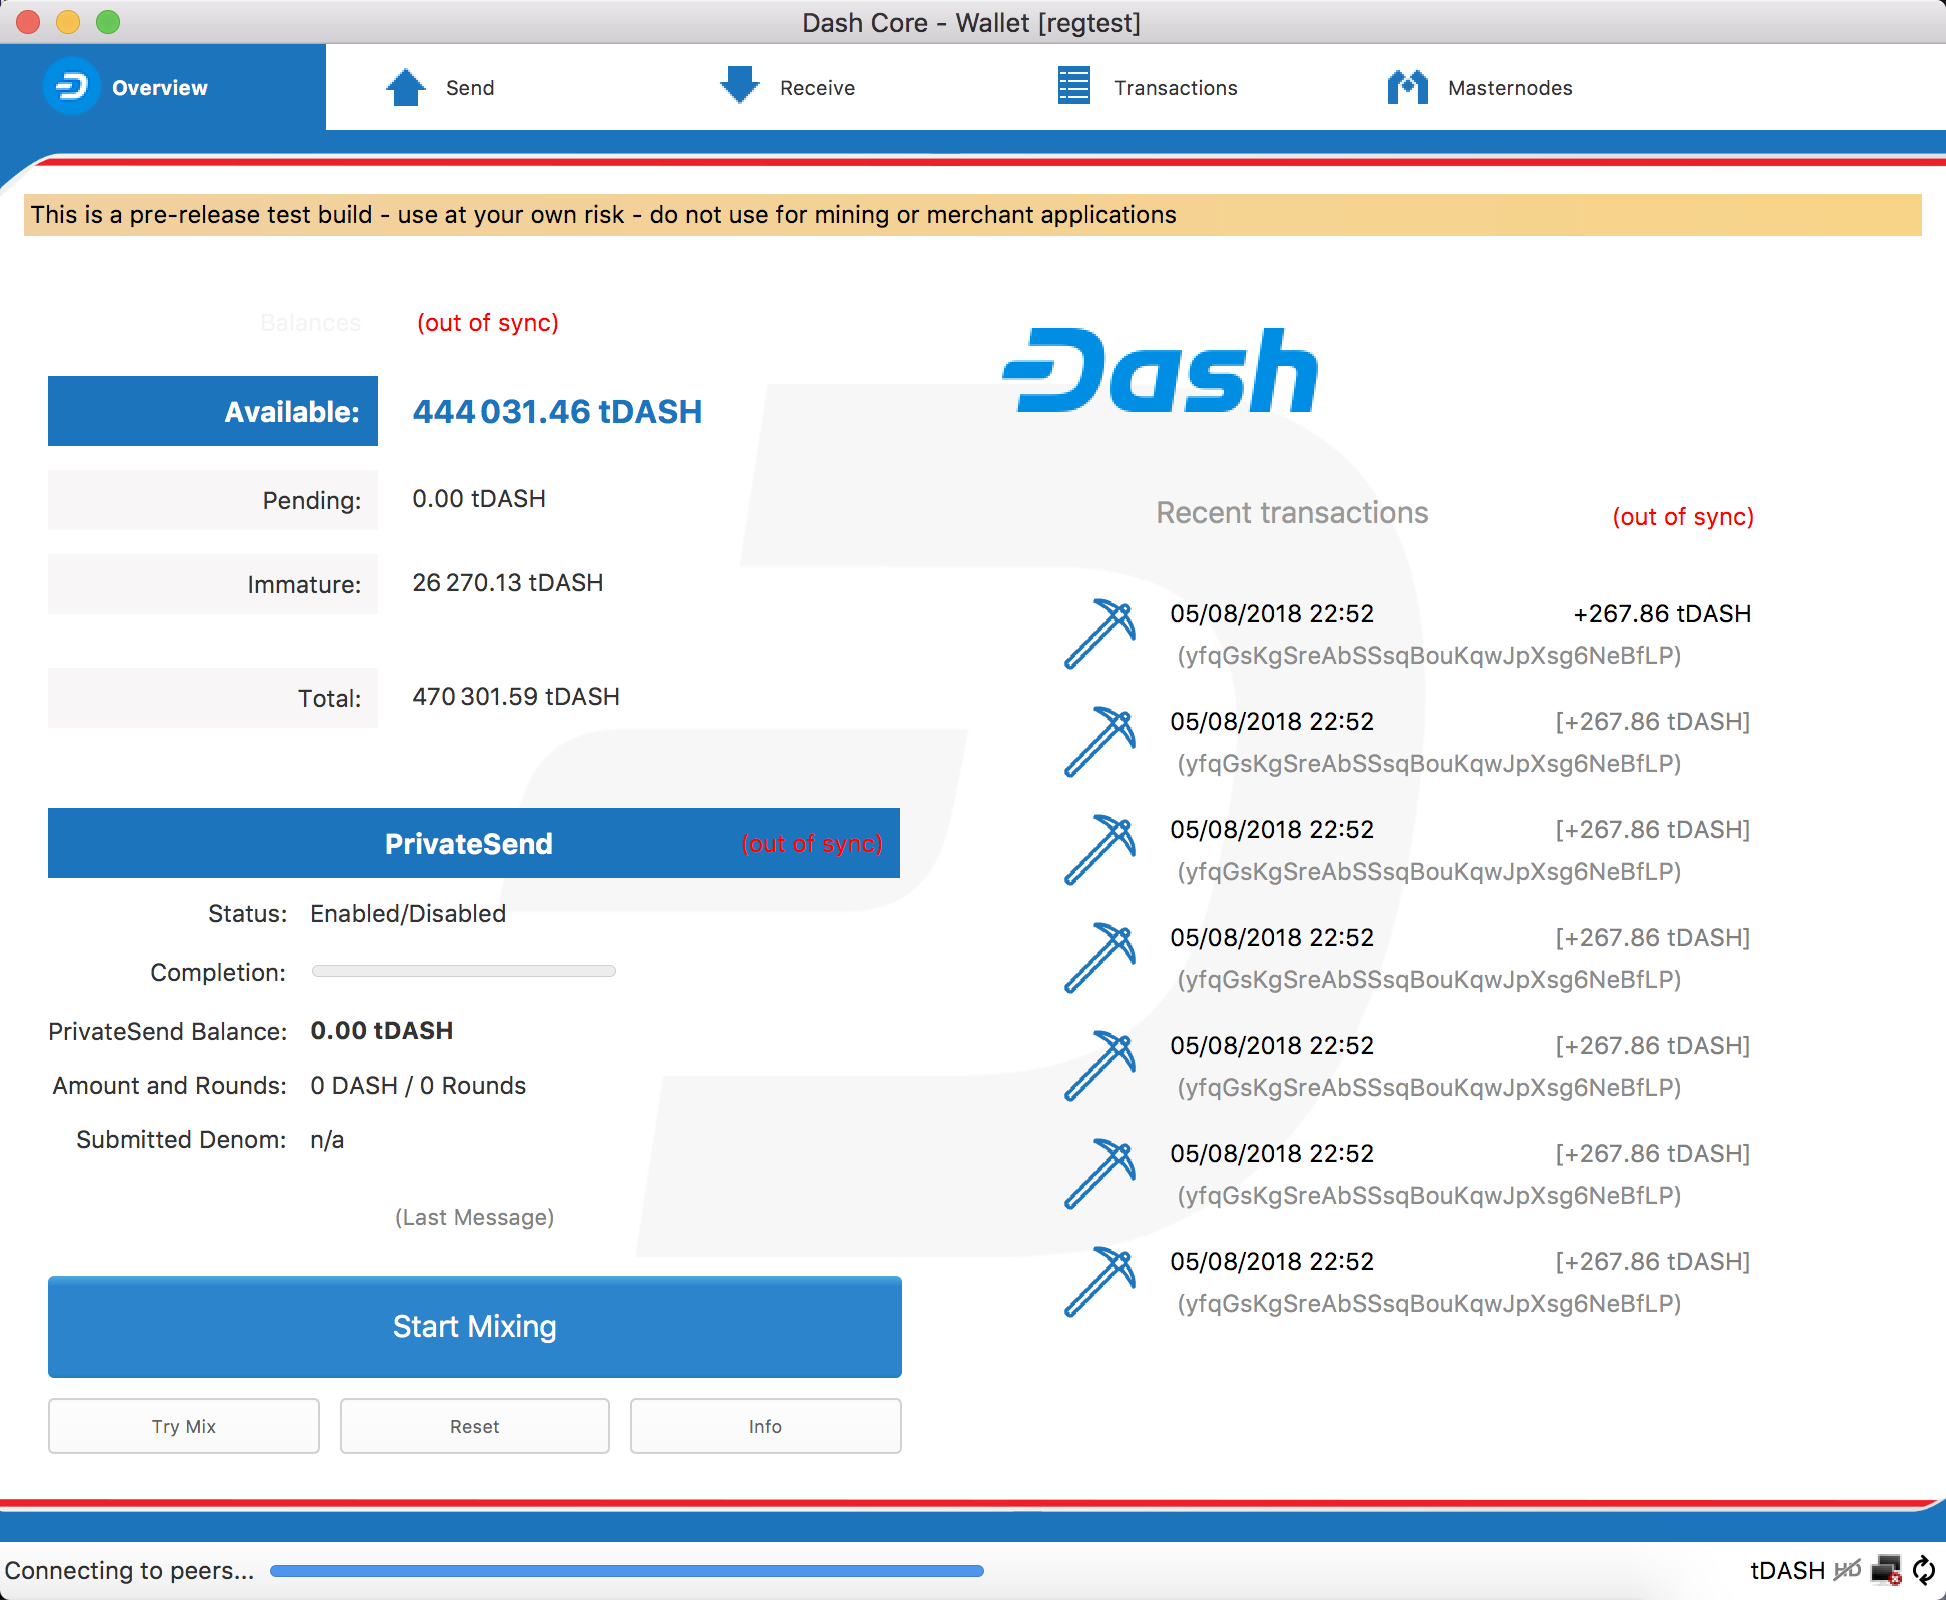
Task: Click the PrivateSend Balance value 0.00 tDASH
Action: [382, 1031]
